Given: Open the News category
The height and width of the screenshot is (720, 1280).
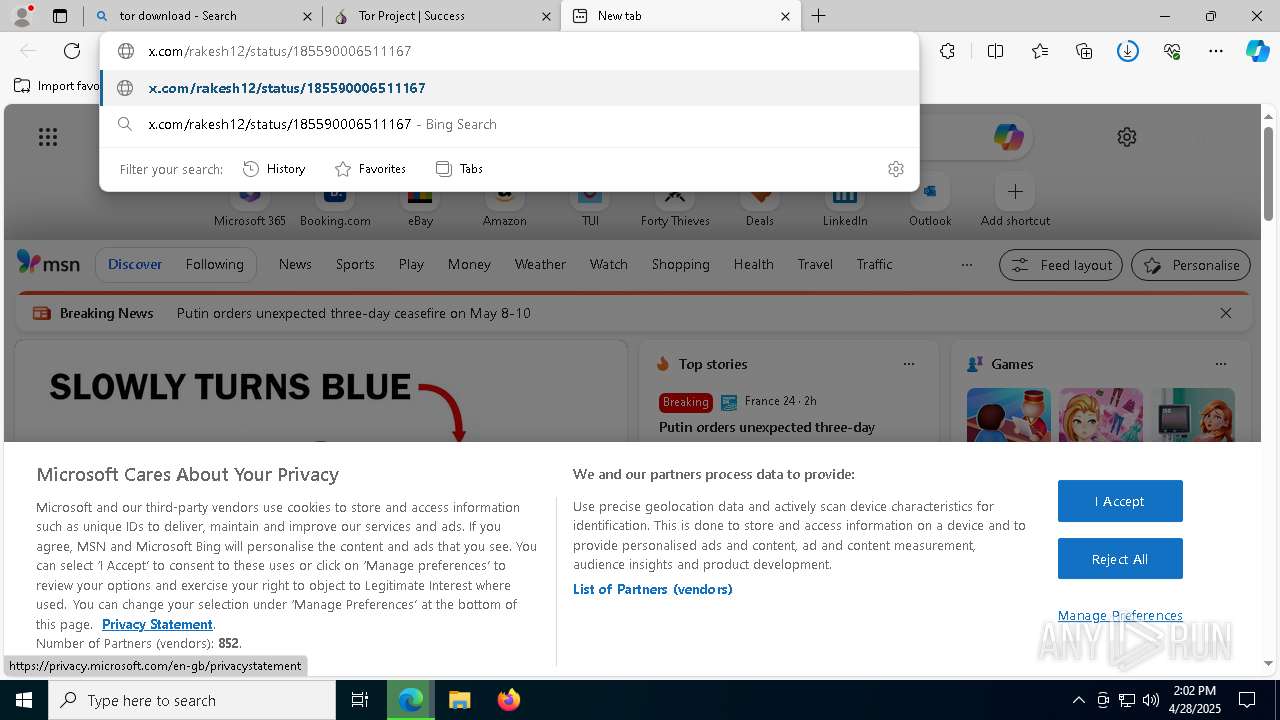Looking at the screenshot, I should tap(295, 264).
